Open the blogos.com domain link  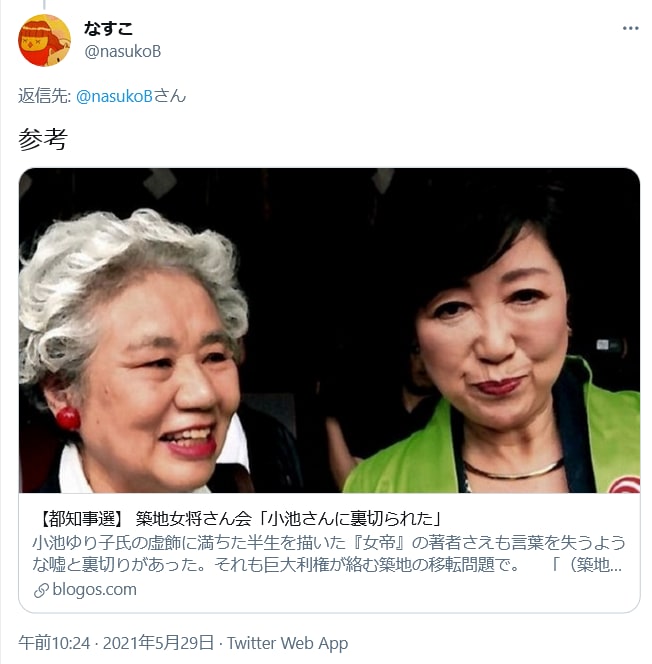click(x=94, y=589)
